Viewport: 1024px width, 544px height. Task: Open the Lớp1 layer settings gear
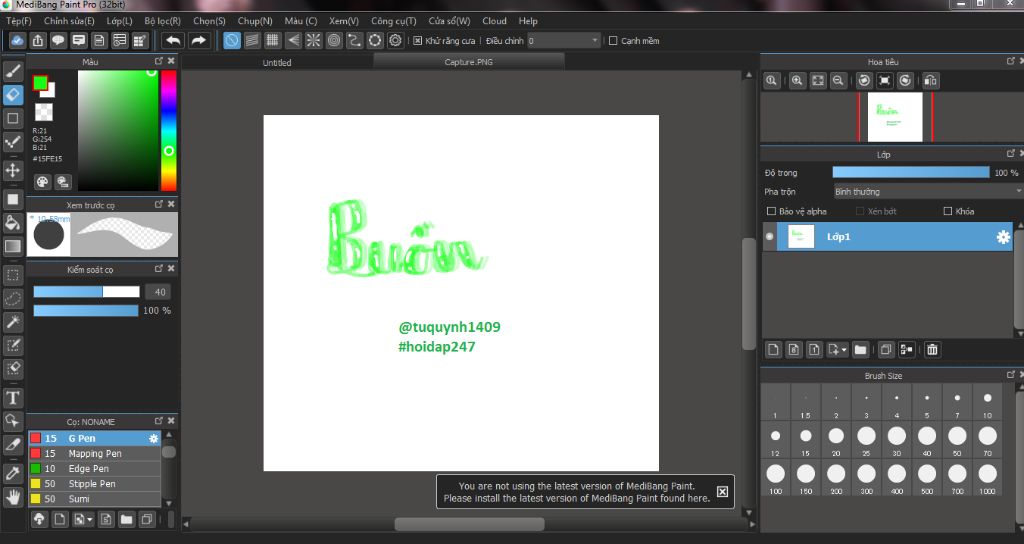pos(1003,237)
